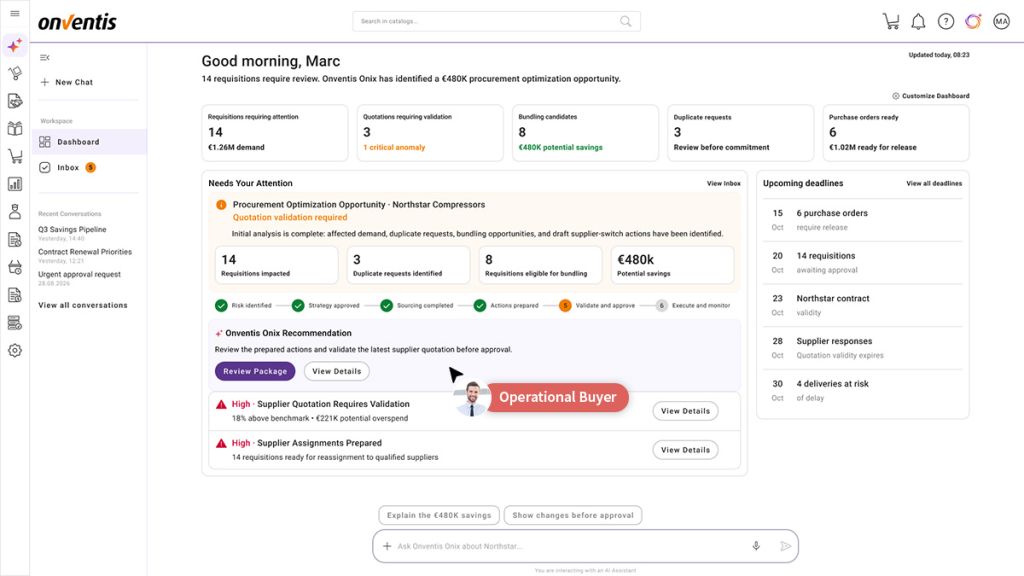The height and width of the screenshot is (576, 1024).
Task: Open the server list sidebar icon
Action: point(14,323)
